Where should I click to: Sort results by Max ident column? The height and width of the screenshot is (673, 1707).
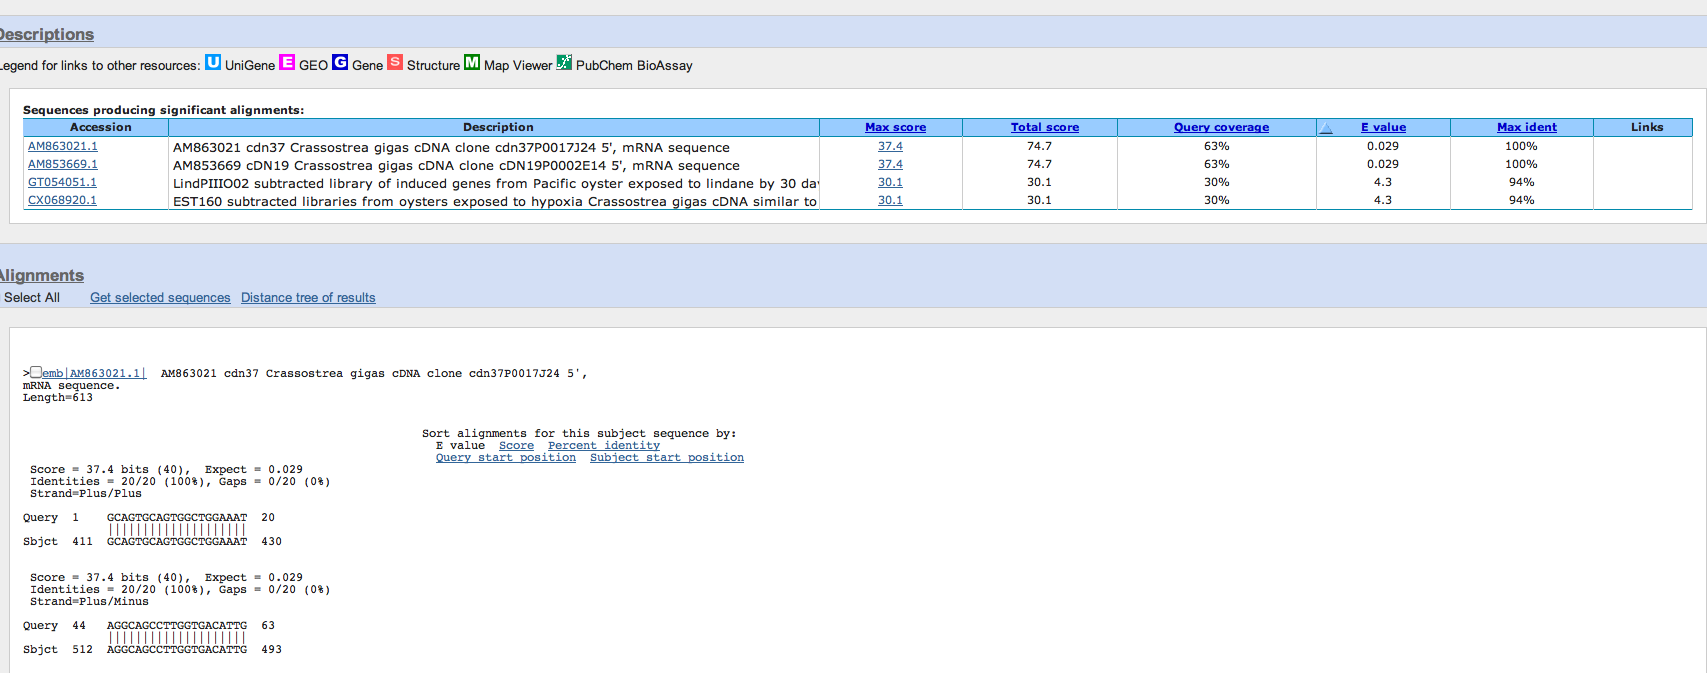point(1526,127)
